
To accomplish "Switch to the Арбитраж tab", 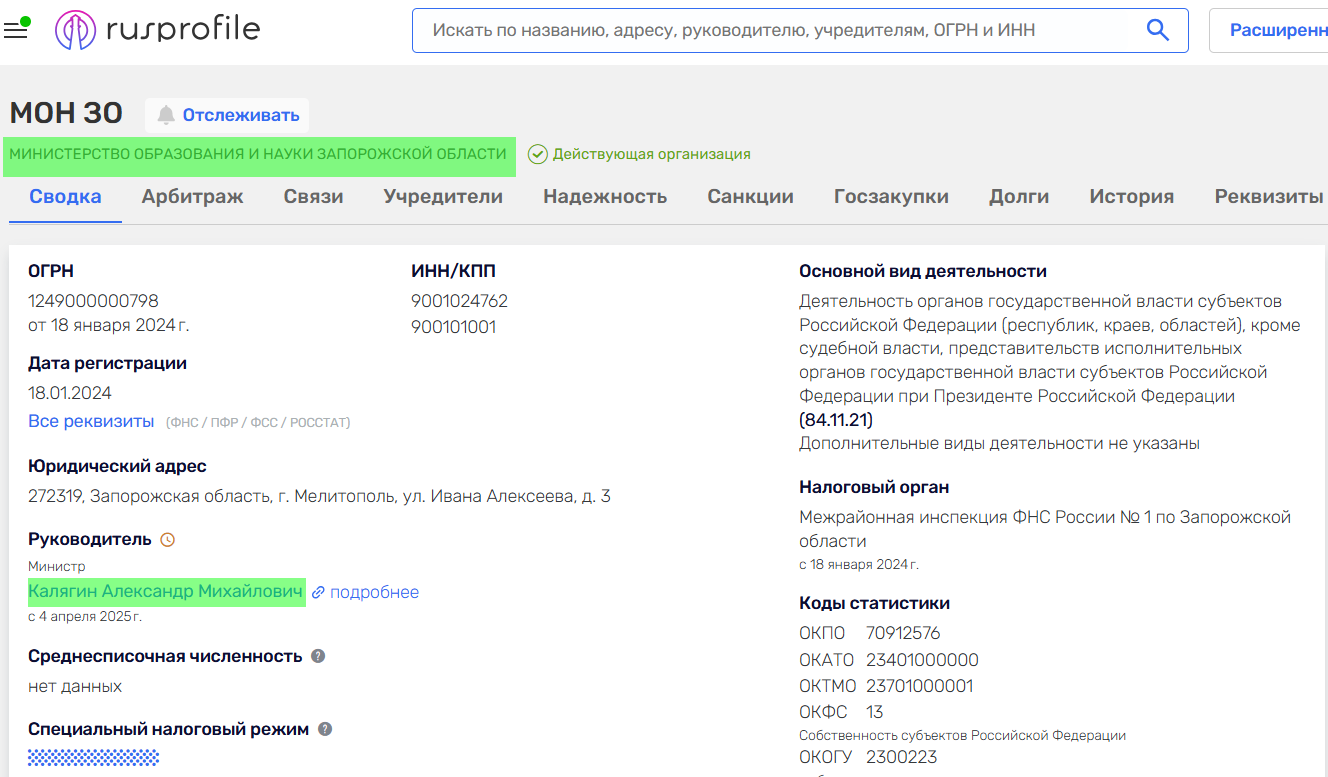I will (x=192, y=197).
